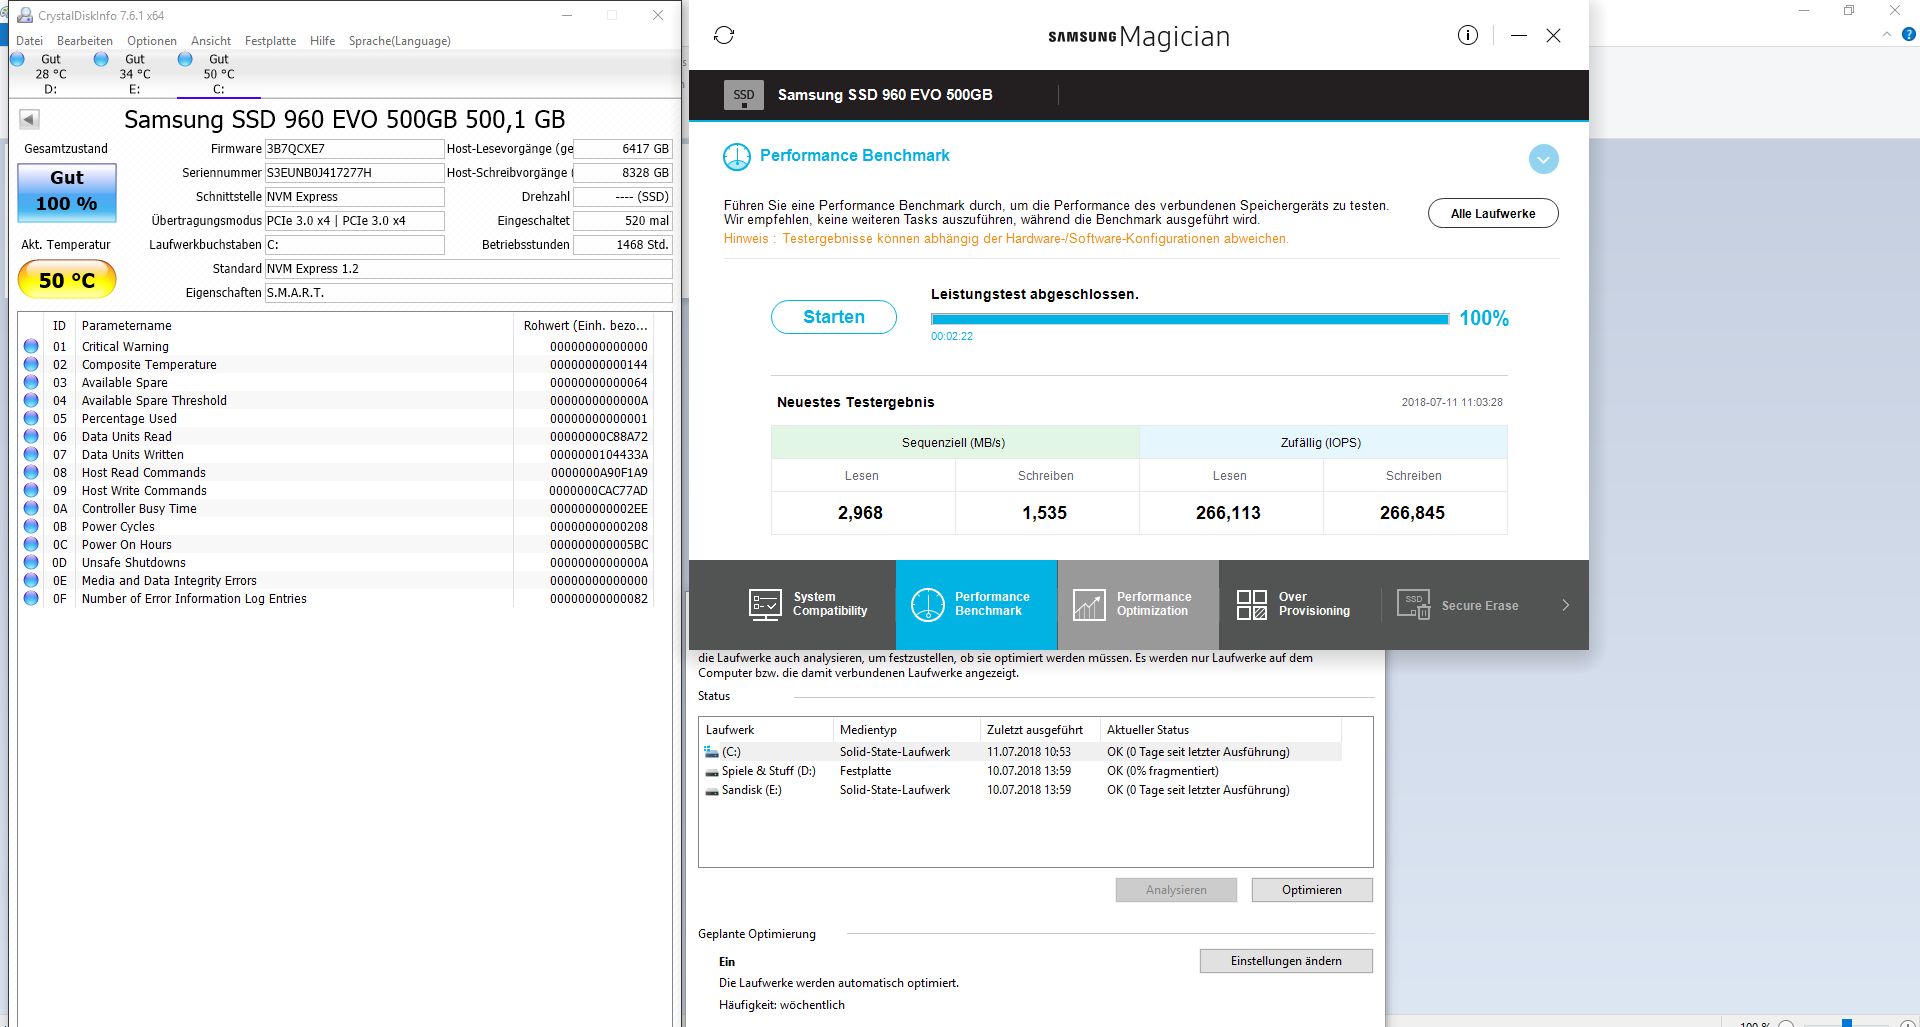Select Sandisk (E:) drive row
This screenshot has width=1920, height=1027.
(x=1020, y=790)
